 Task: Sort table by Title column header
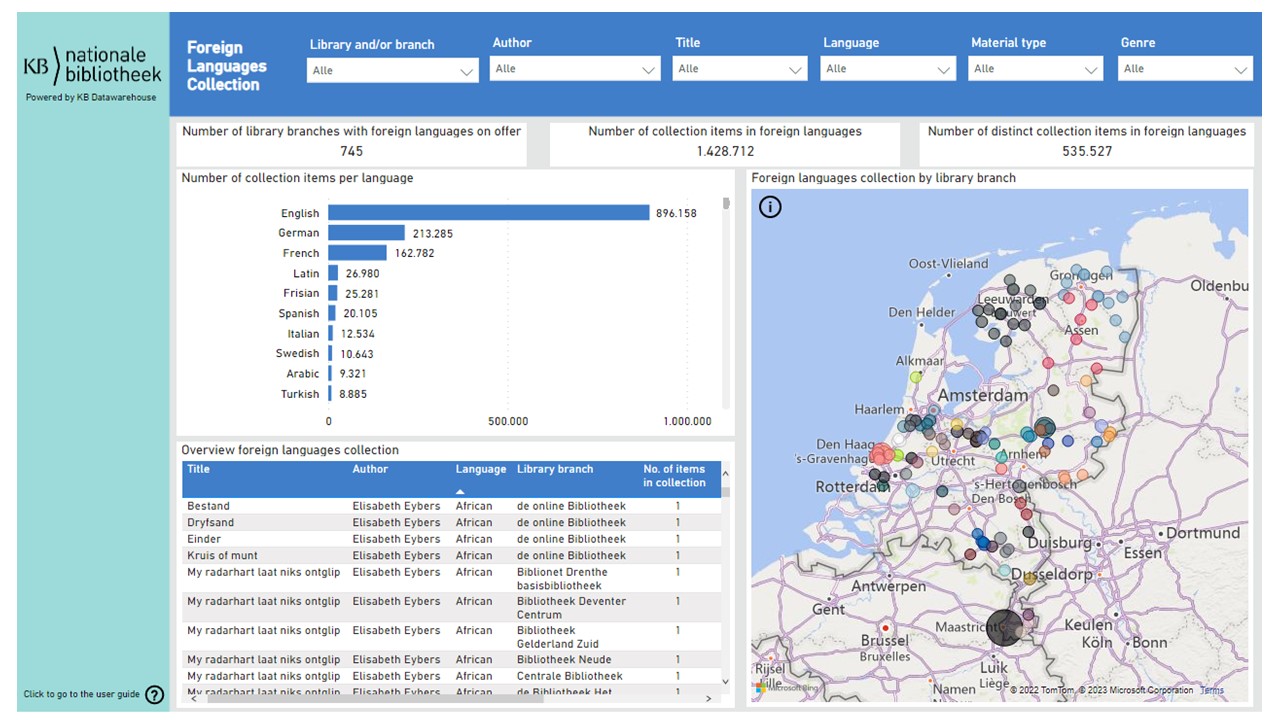[x=199, y=469]
